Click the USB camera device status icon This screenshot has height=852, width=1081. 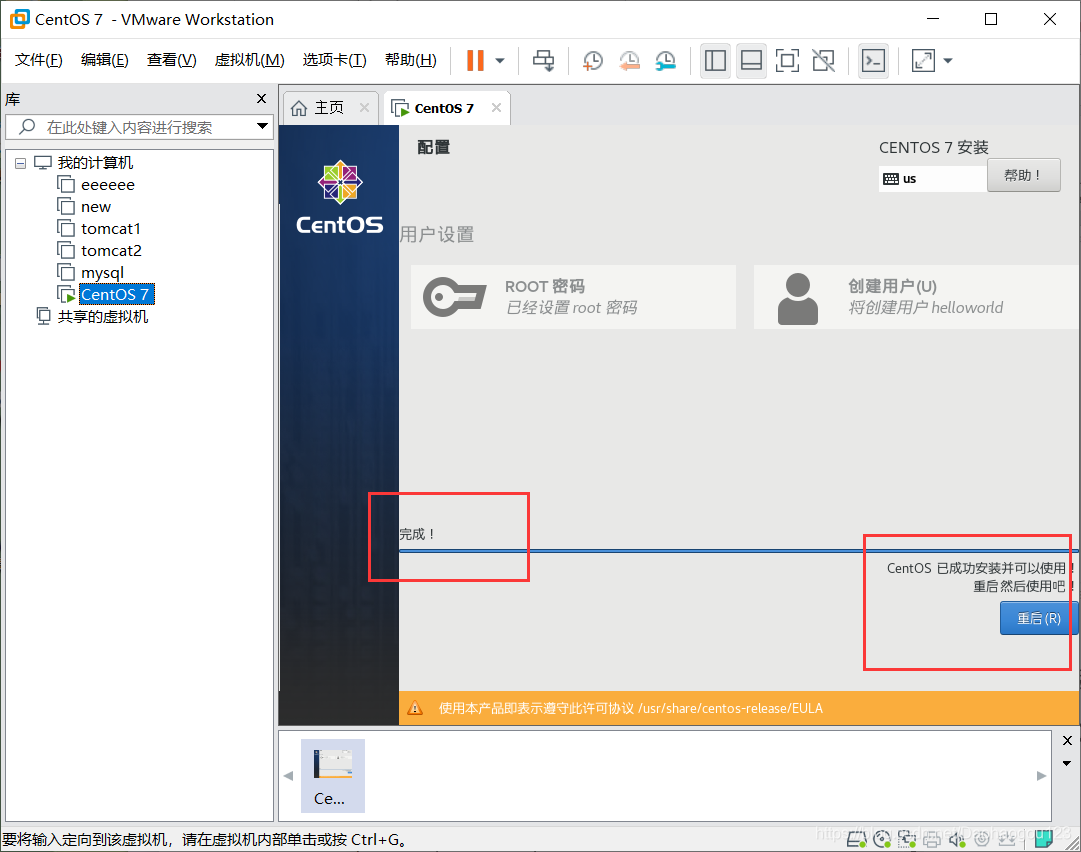click(x=981, y=839)
